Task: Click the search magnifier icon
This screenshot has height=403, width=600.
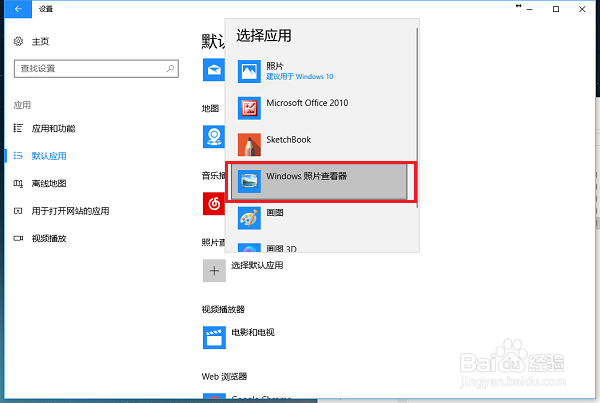Action: (x=170, y=69)
